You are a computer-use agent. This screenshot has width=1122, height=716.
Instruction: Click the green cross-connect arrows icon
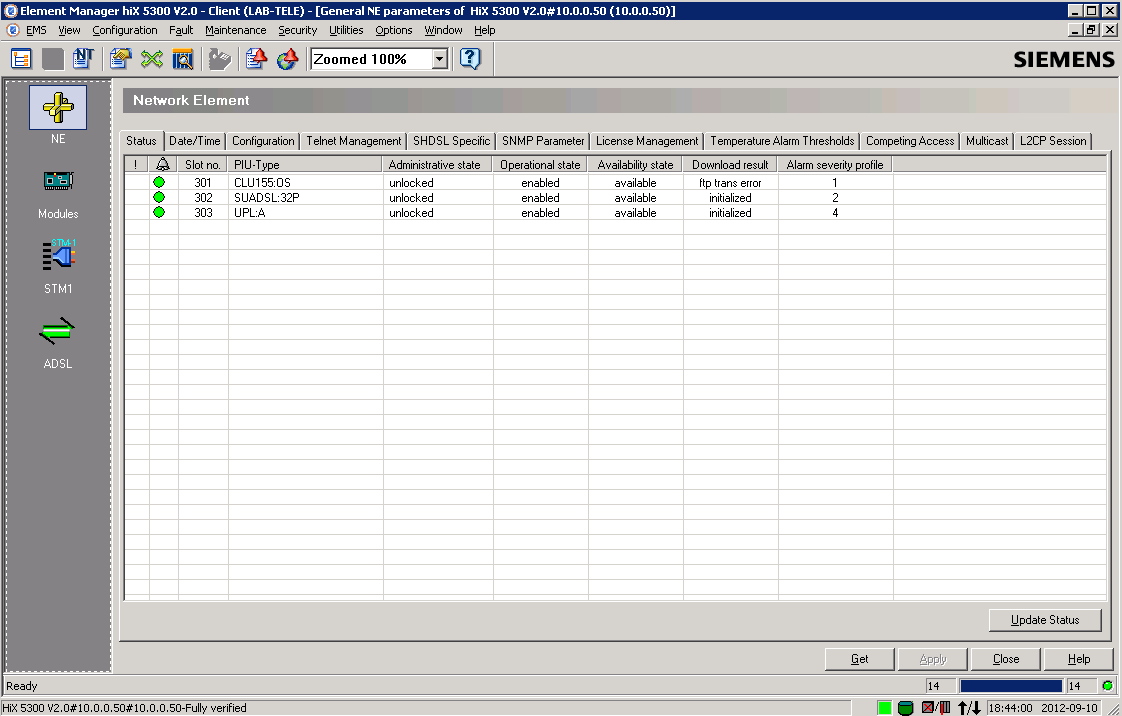152,59
